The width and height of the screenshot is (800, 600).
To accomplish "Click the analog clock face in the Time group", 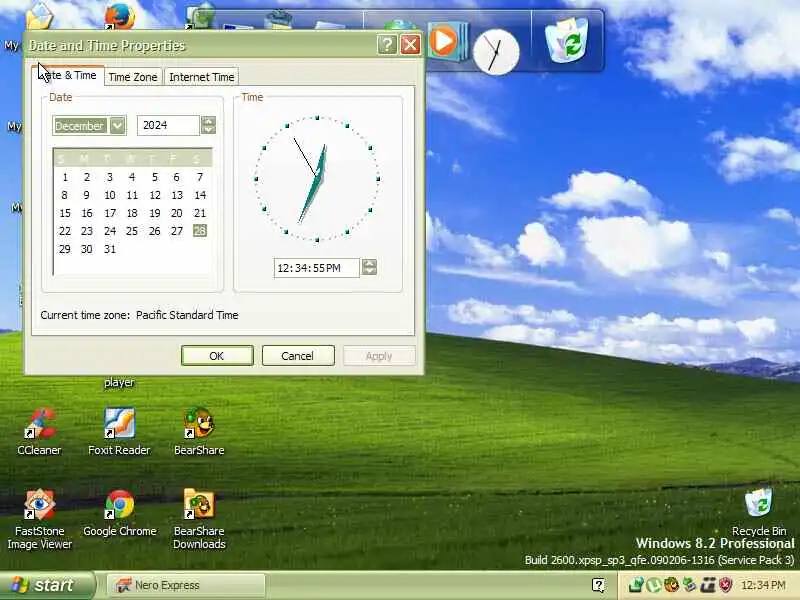I will point(317,179).
